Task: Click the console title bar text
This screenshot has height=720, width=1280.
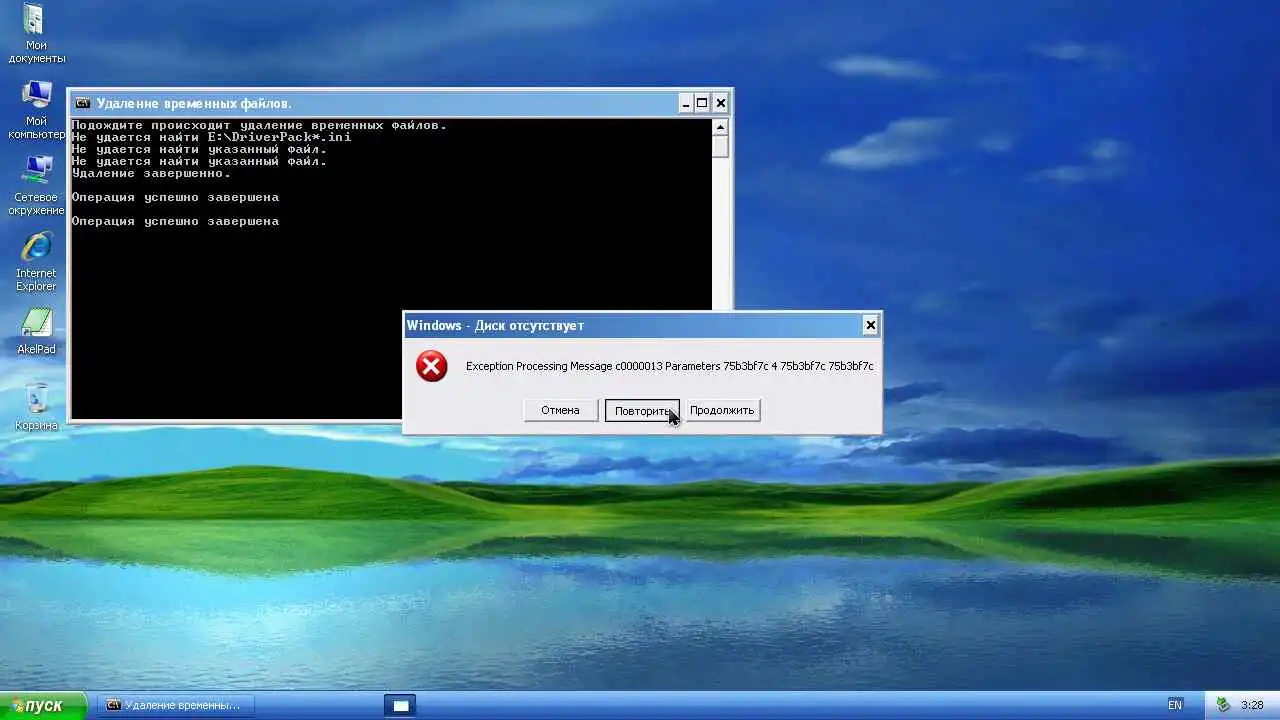Action: 194,103
